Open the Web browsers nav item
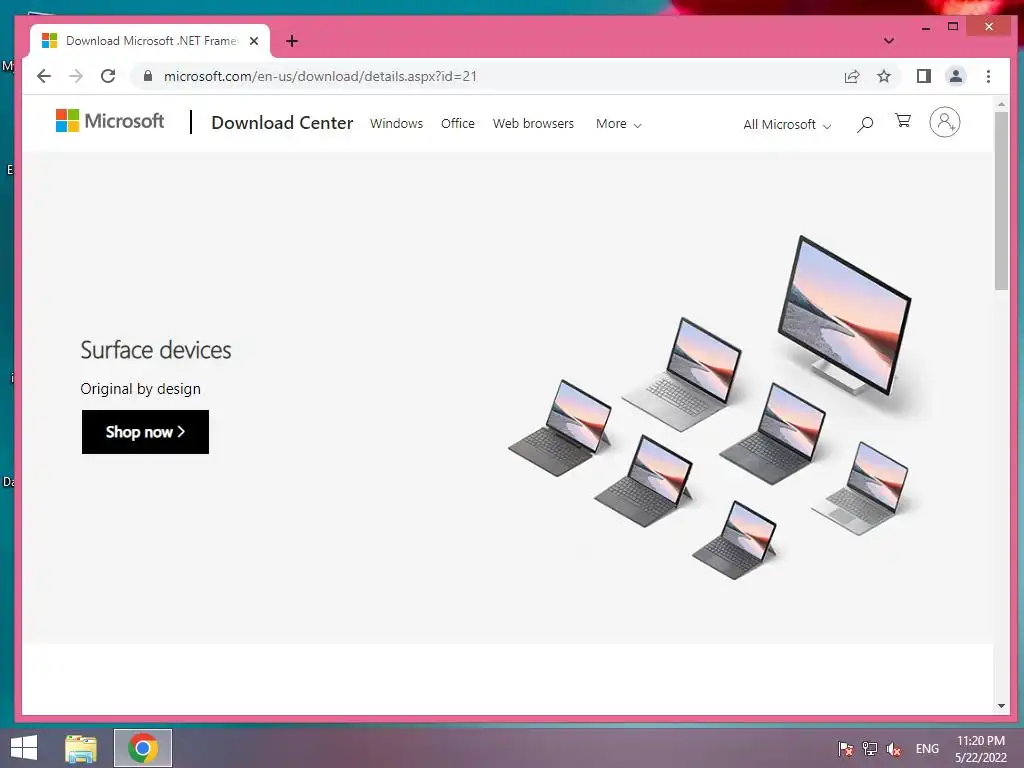1024x768 pixels. (534, 123)
